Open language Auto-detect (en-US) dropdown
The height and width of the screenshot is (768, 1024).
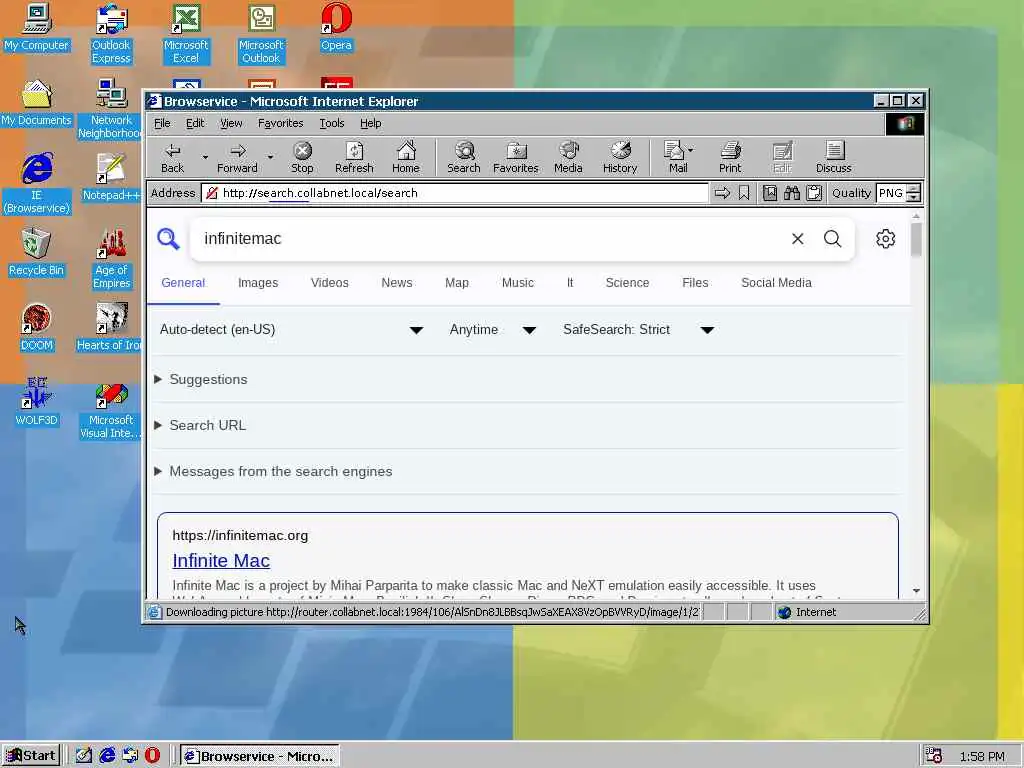291,330
